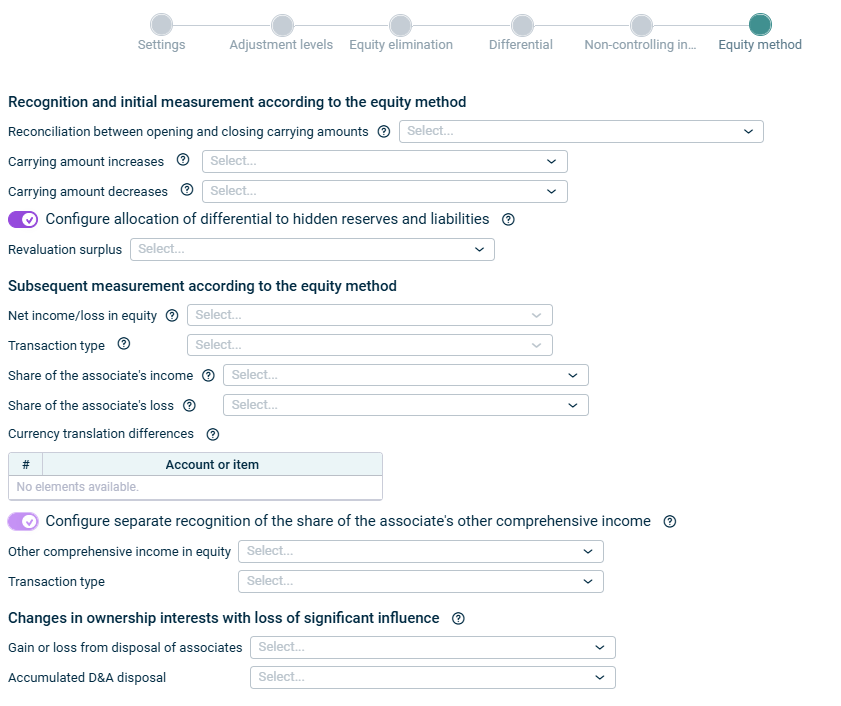Viewport: 841px width, 706px height.
Task: Open Accumulated D&A disposal dropdown
Action: [432, 677]
